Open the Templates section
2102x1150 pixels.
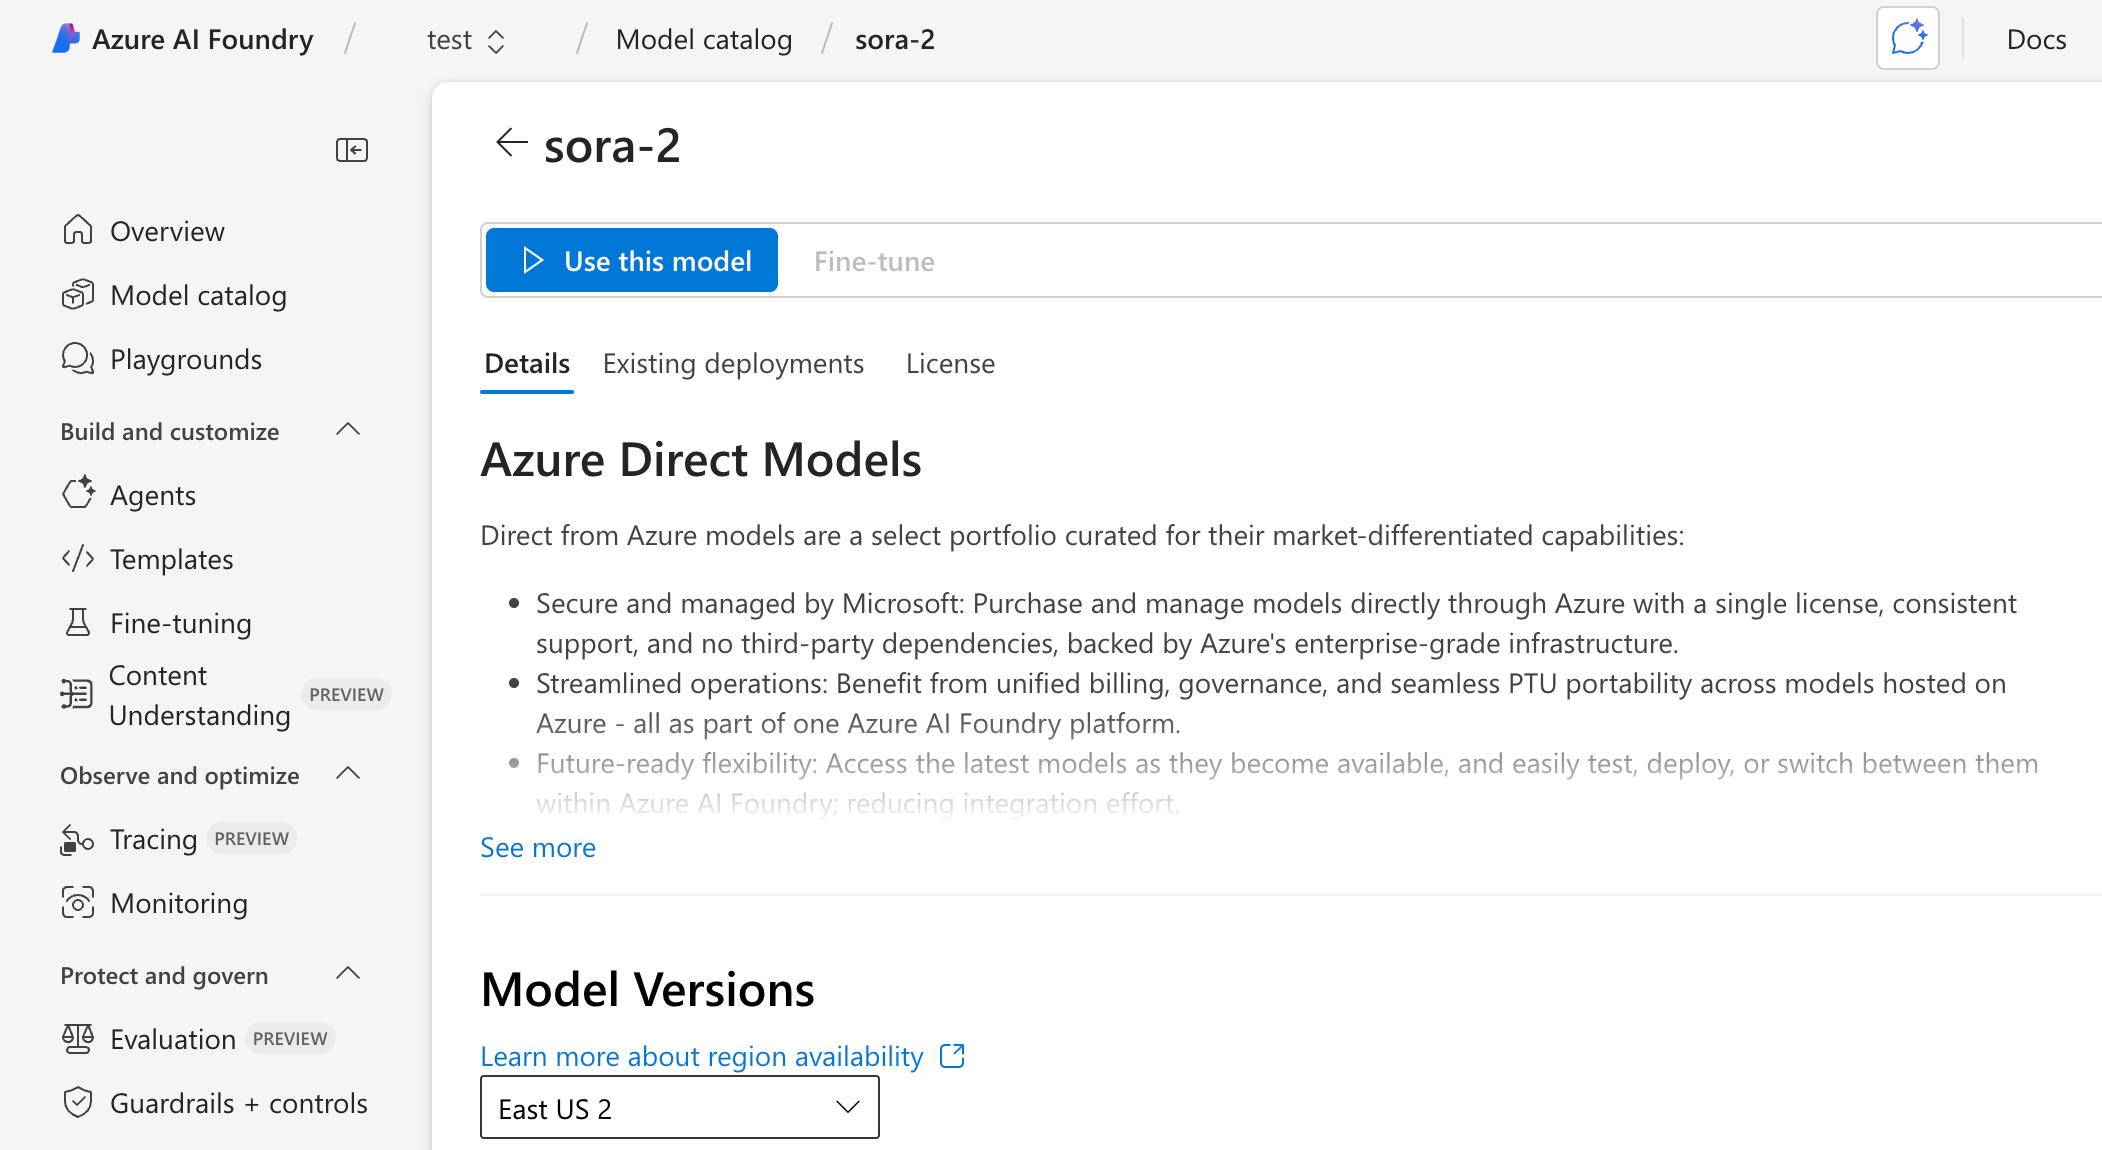(x=171, y=559)
